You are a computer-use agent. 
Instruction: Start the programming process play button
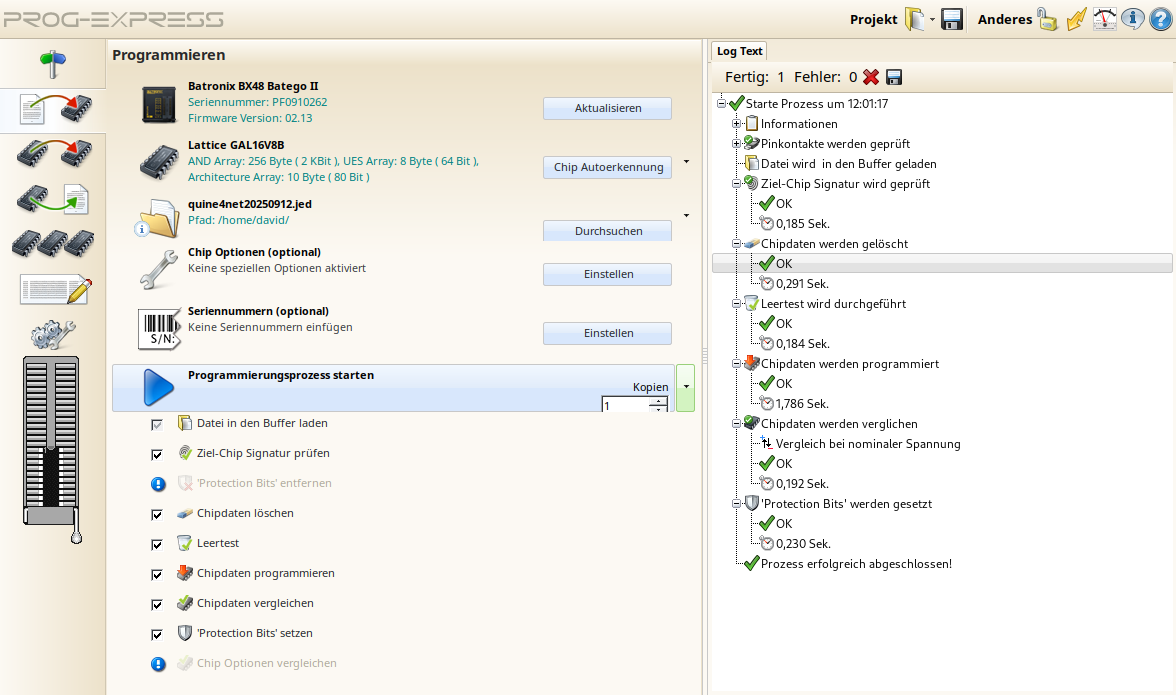coord(158,388)
